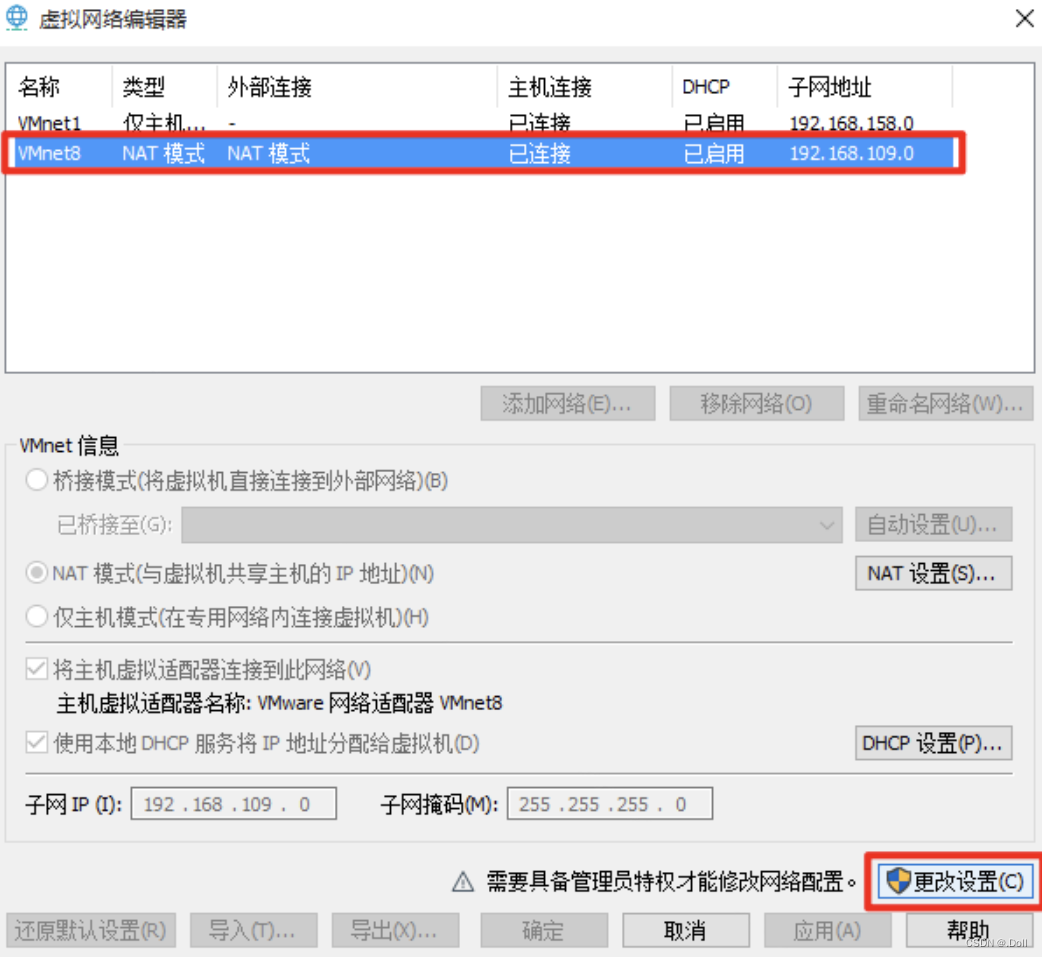Open DHCP Settings (DHCP 设置) dialog
Viewport: 1042px width, 957px height.
(x=934, y=742)
